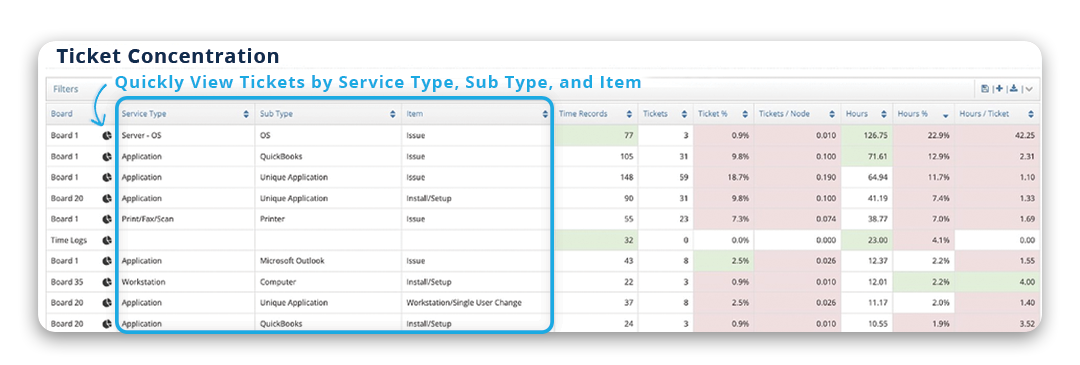
Task: Open pie chart icon for Microsoft Outlook row
Action: [x=107, y=261]
